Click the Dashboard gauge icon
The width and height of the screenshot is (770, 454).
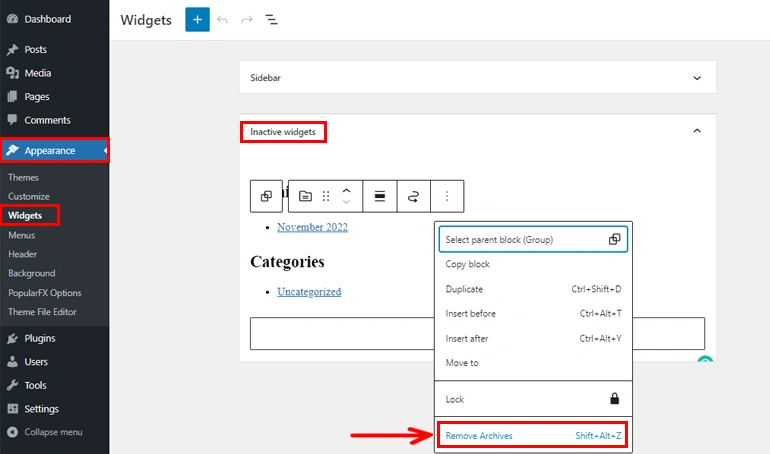(x=13, y=19)
